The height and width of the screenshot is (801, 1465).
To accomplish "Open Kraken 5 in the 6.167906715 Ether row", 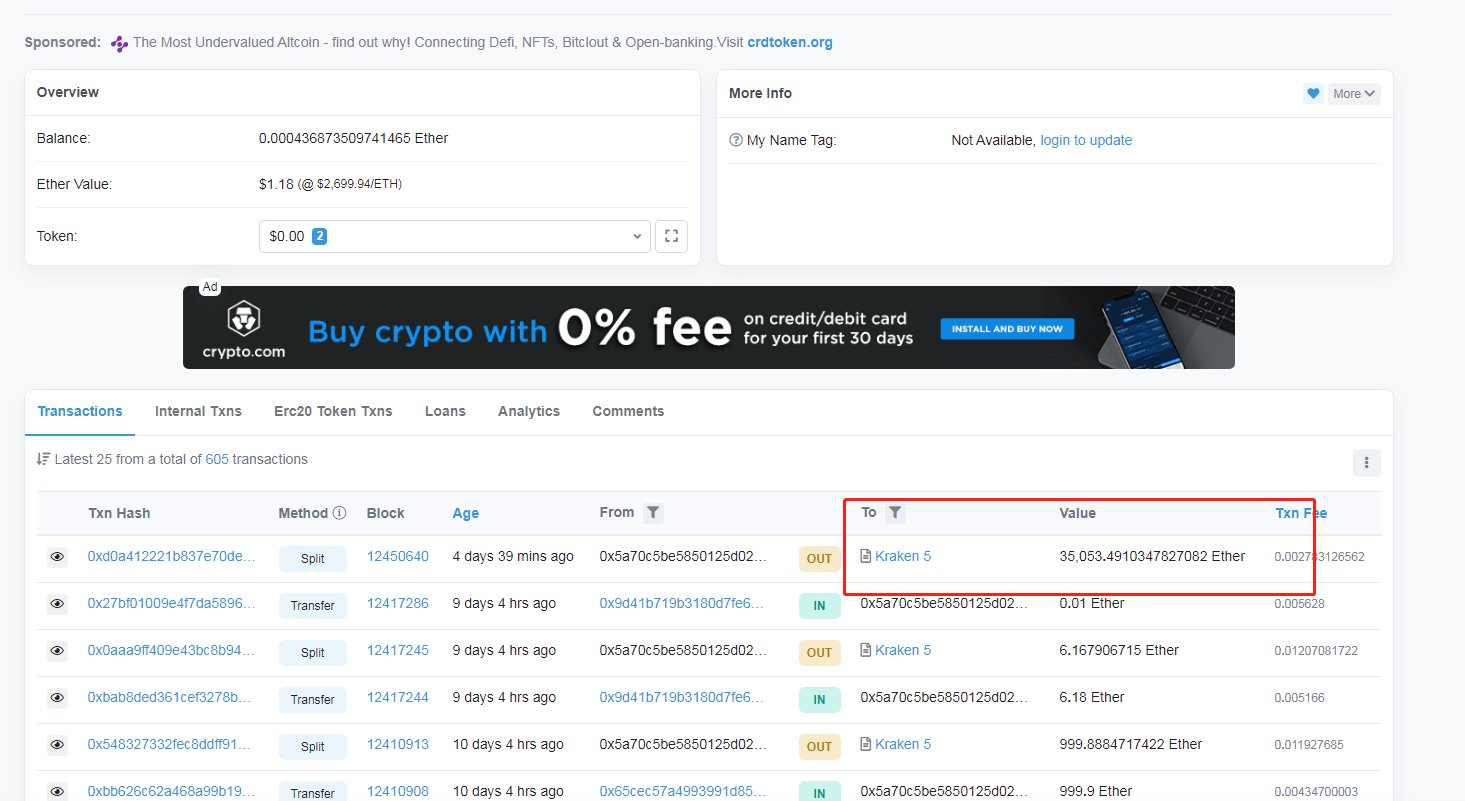I will pos(903,650).
